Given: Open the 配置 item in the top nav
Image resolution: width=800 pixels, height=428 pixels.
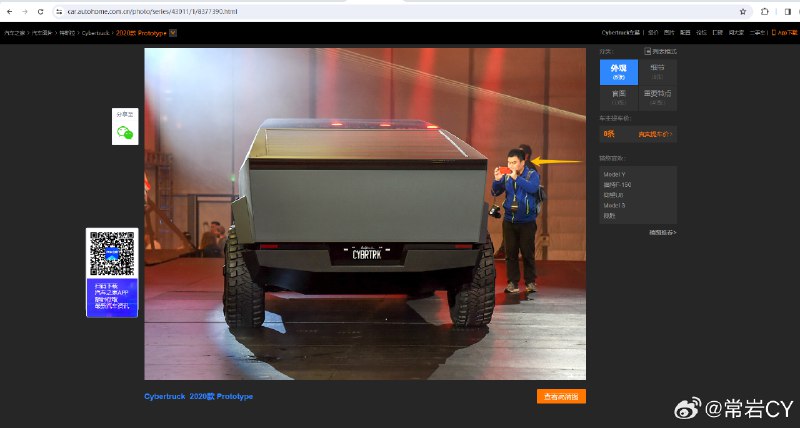Looking at the screenshot, I should click(685, 33).
